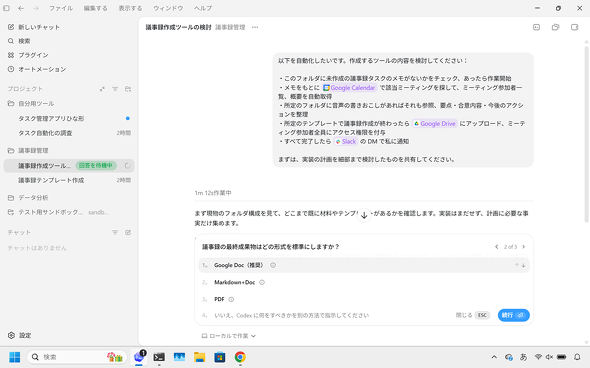The height and width of the screenshot is (368, 590).
Task: Show hidden system tray icons chevron
Action: click(494, 357)
